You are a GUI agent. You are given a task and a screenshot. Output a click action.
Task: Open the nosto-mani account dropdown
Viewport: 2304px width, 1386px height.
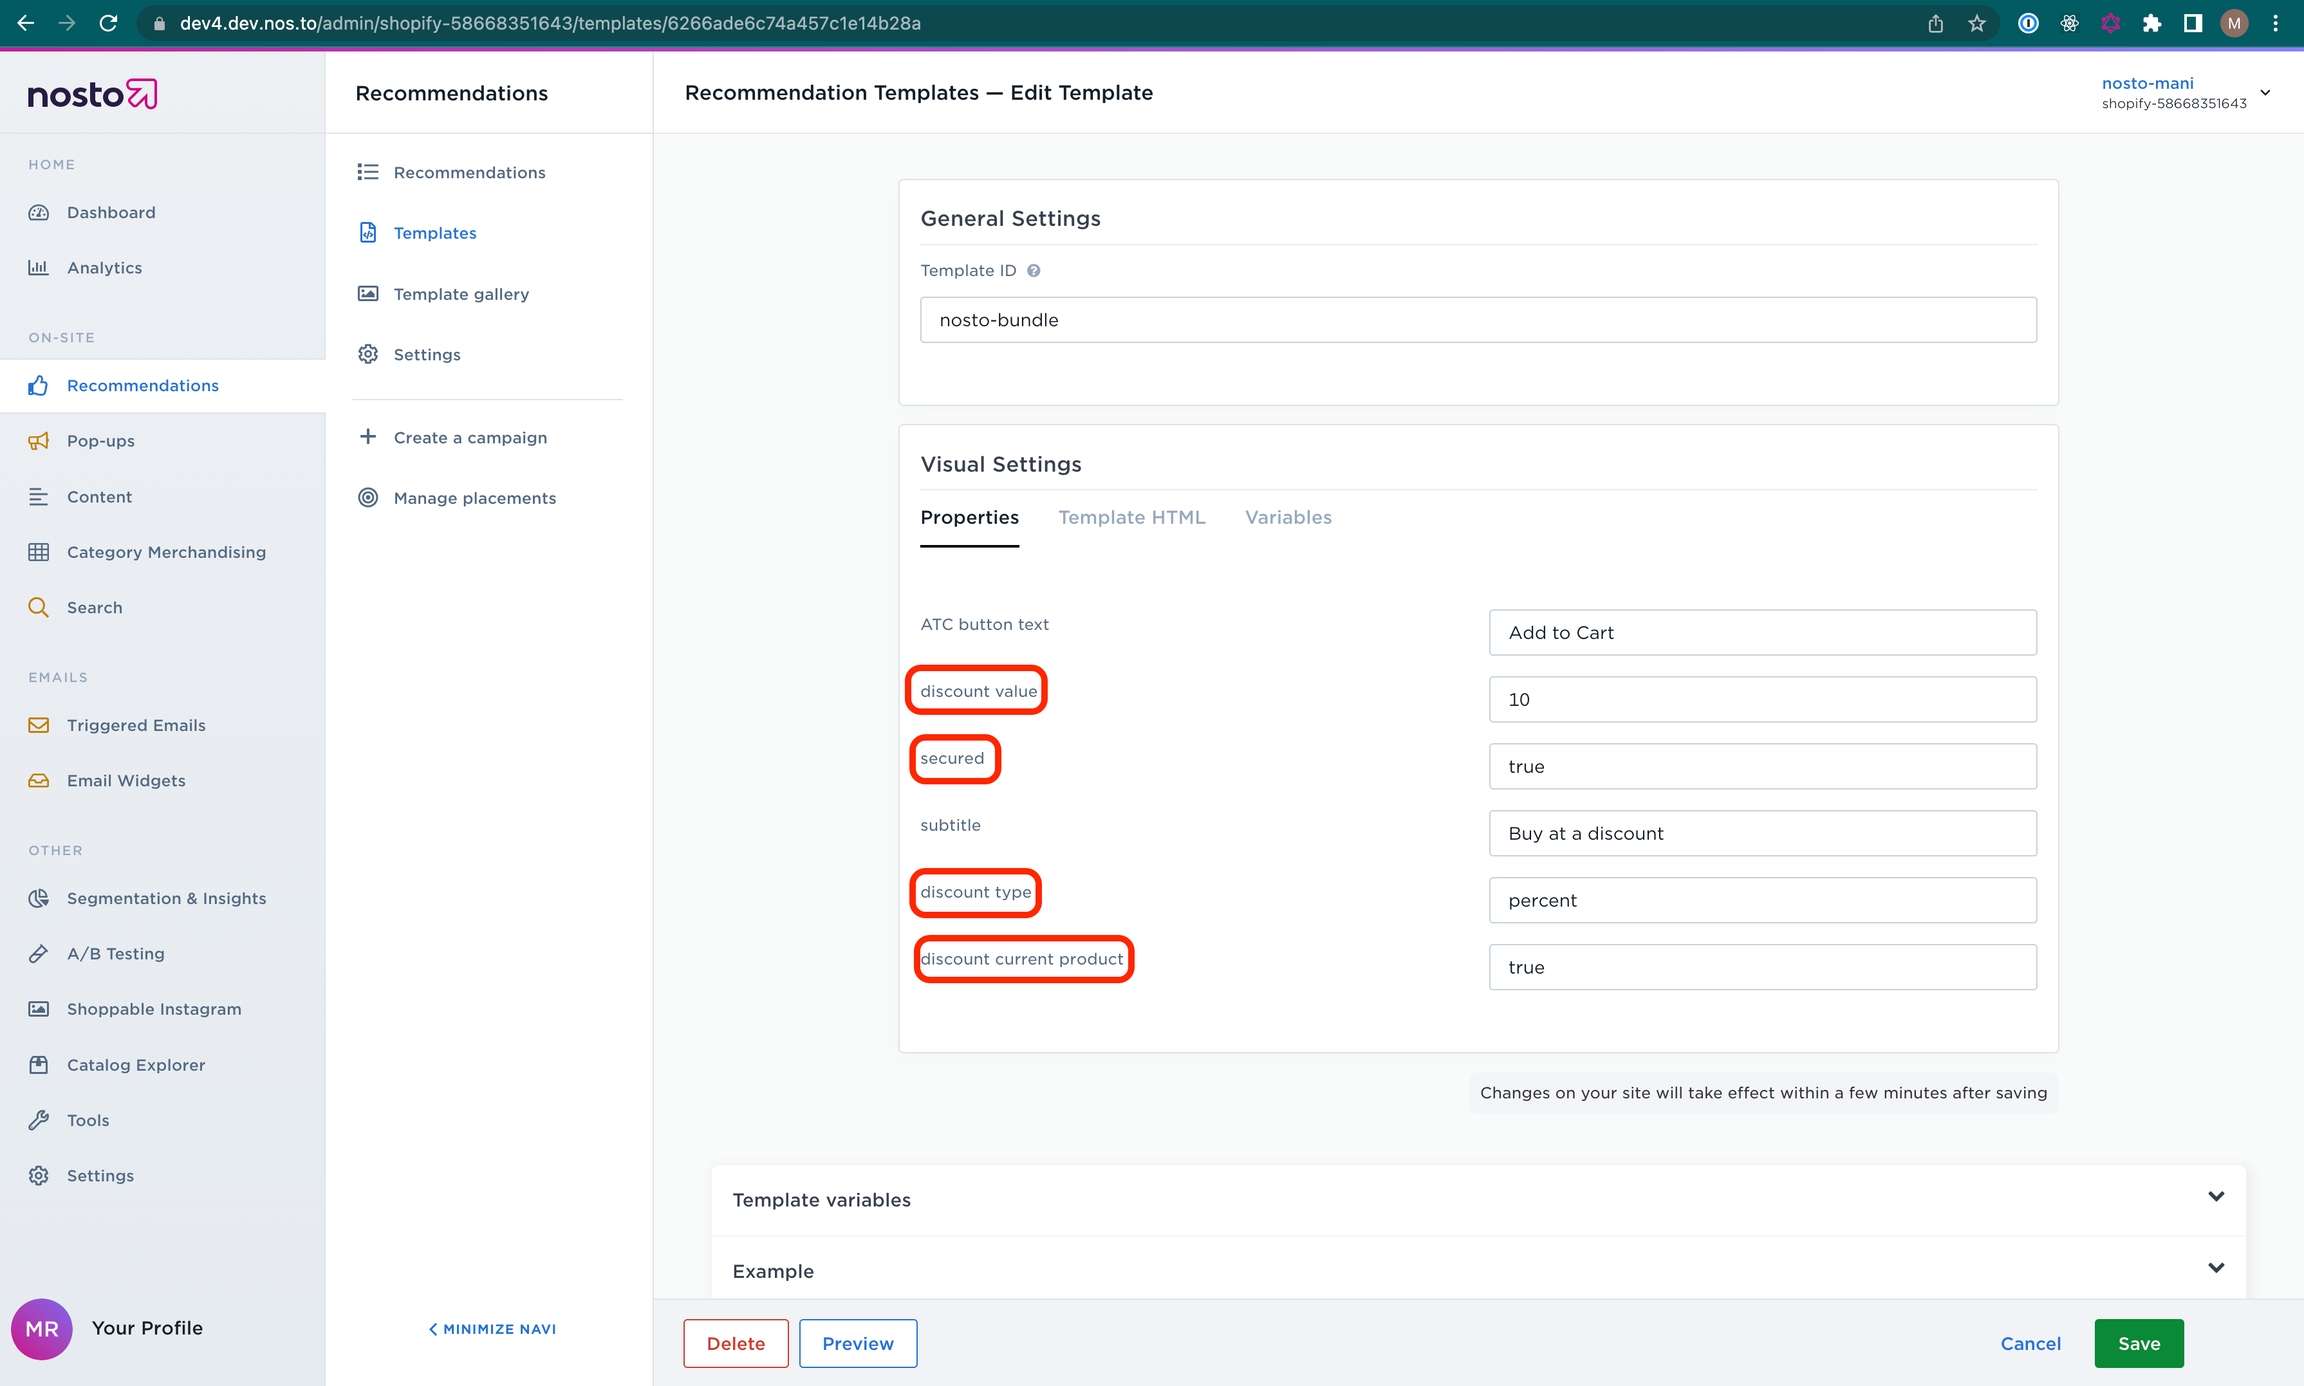coord(2265,92)
